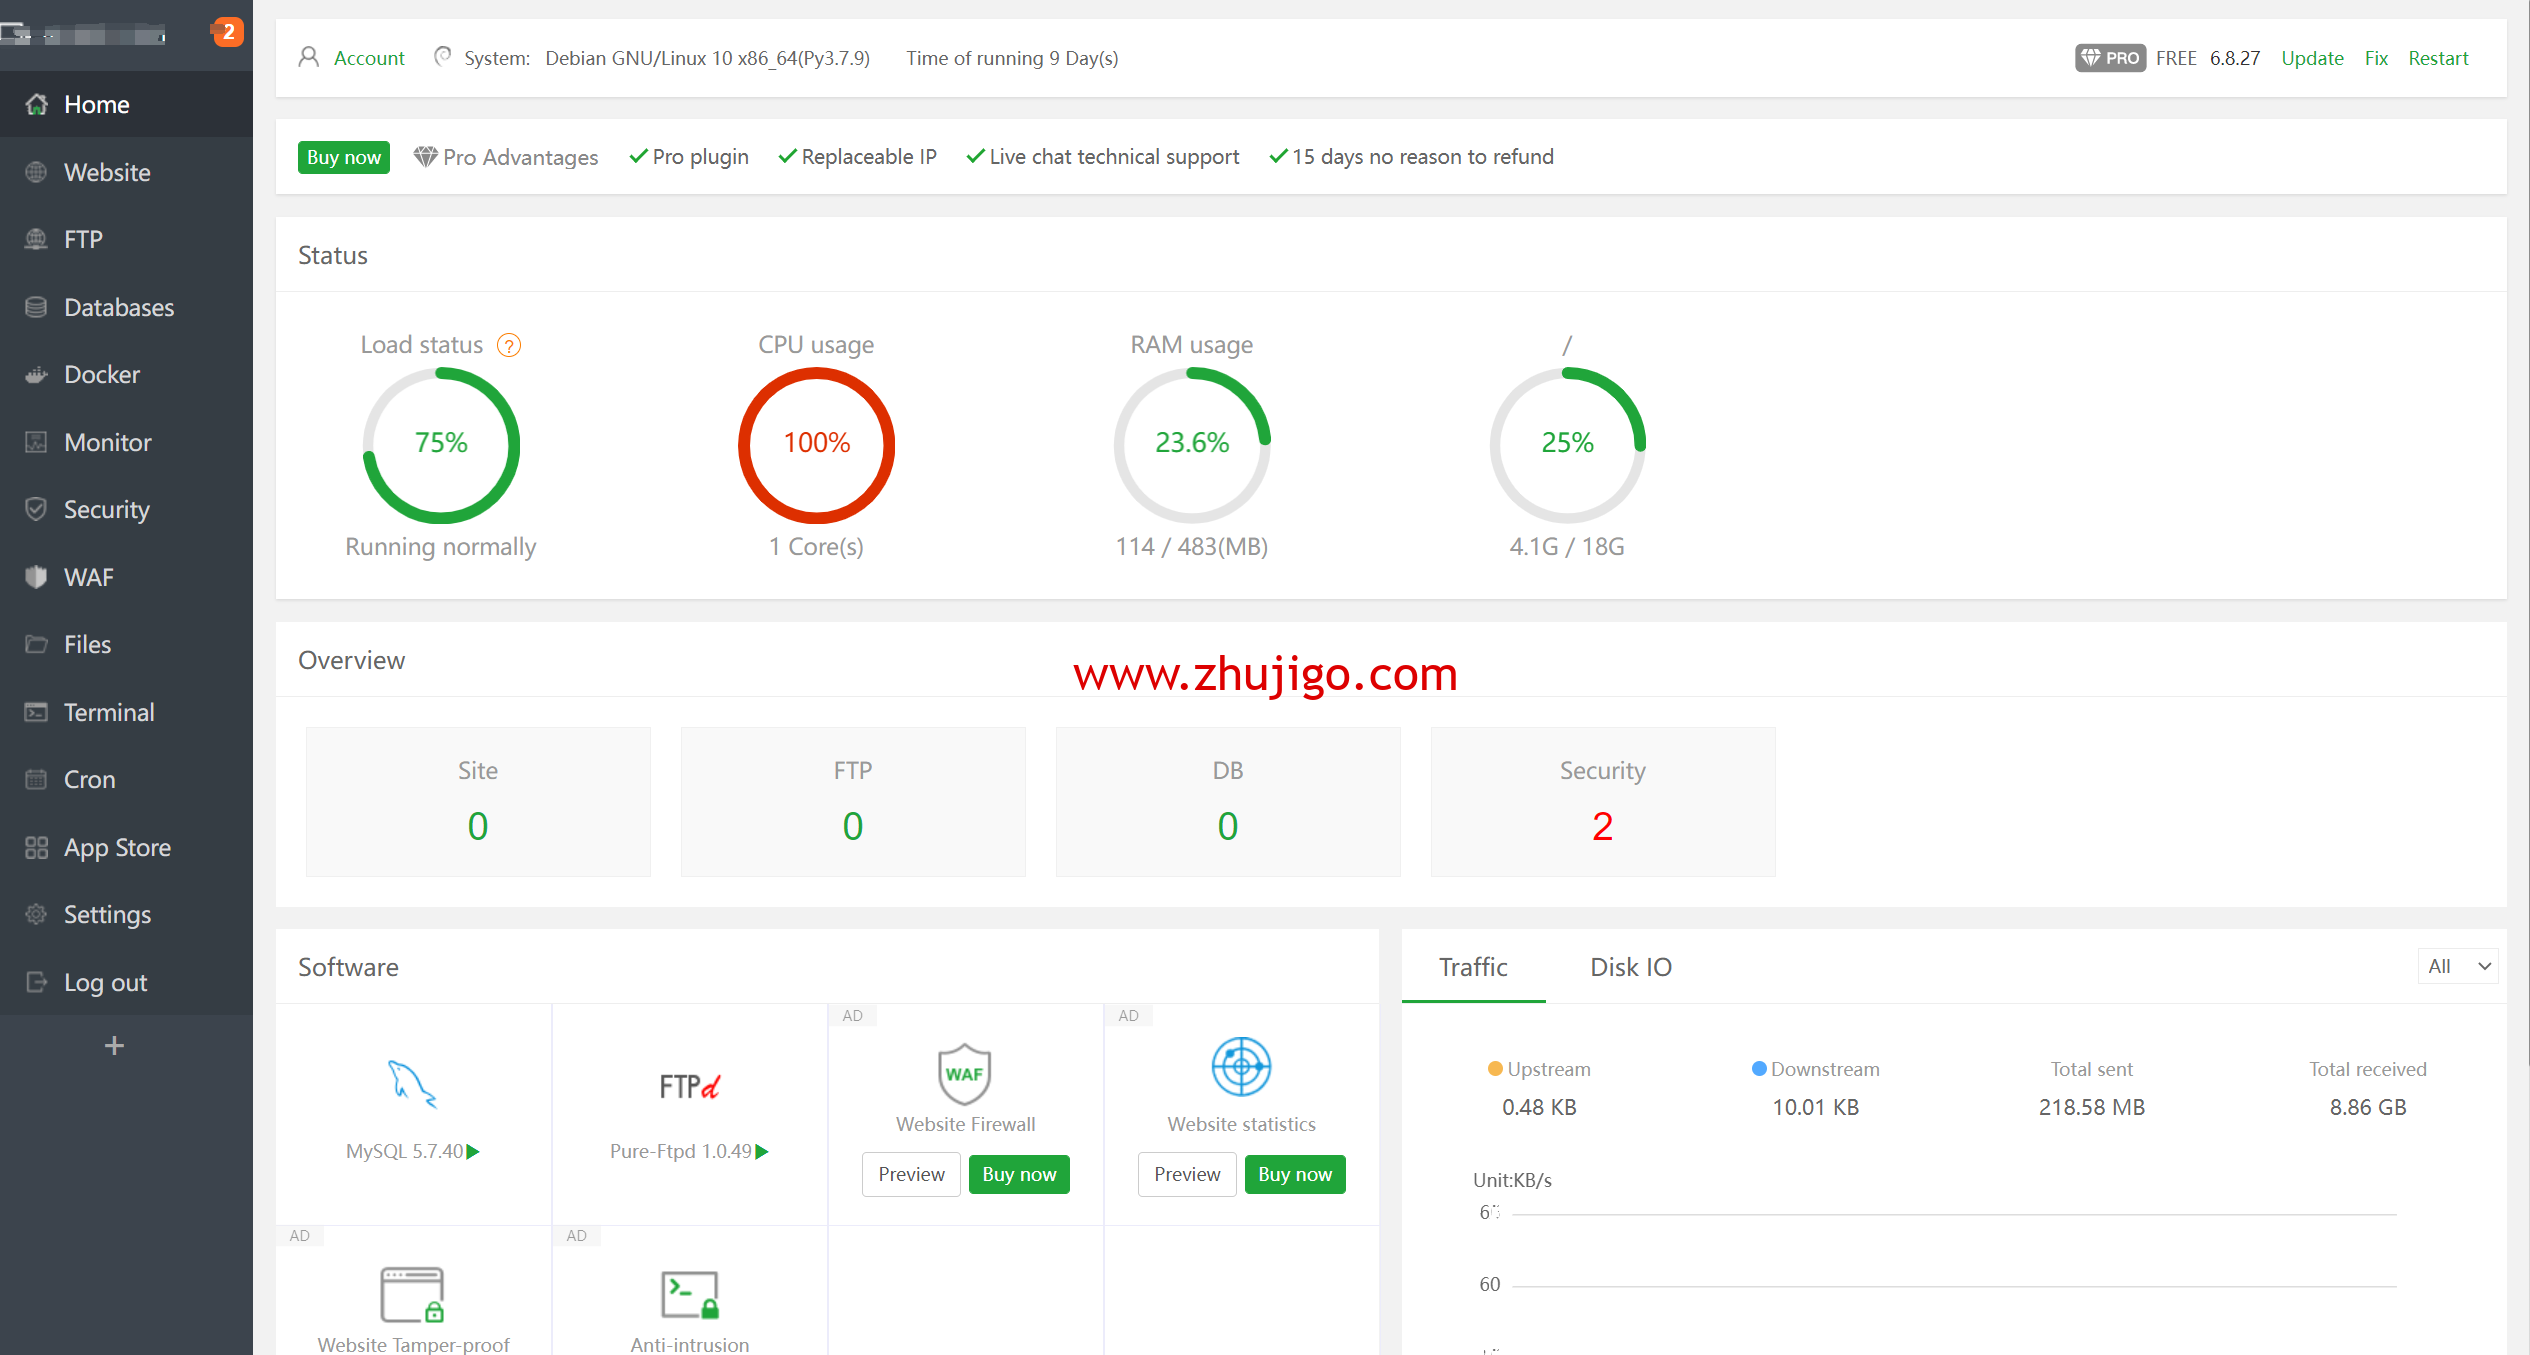Click the RAM usage 23.6% gauge

[x=1192, y=444]
